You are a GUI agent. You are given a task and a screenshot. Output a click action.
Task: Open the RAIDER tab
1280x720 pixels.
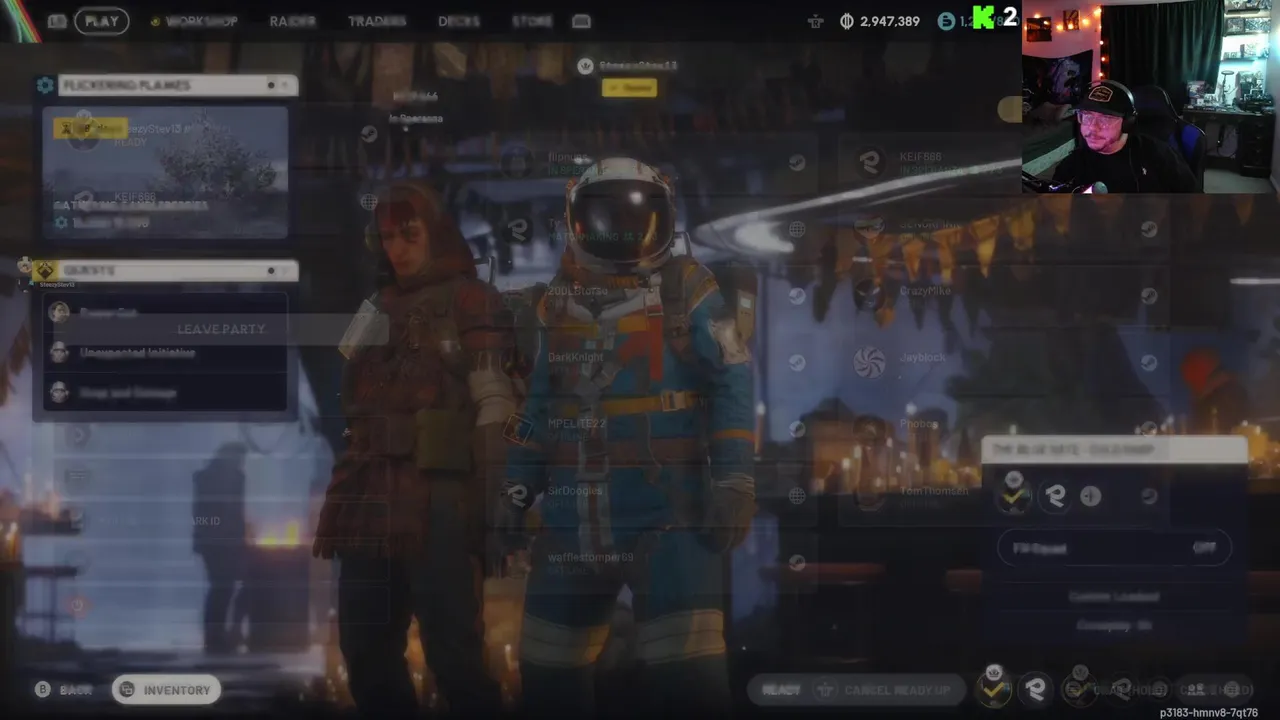click(x=293, y=21)
